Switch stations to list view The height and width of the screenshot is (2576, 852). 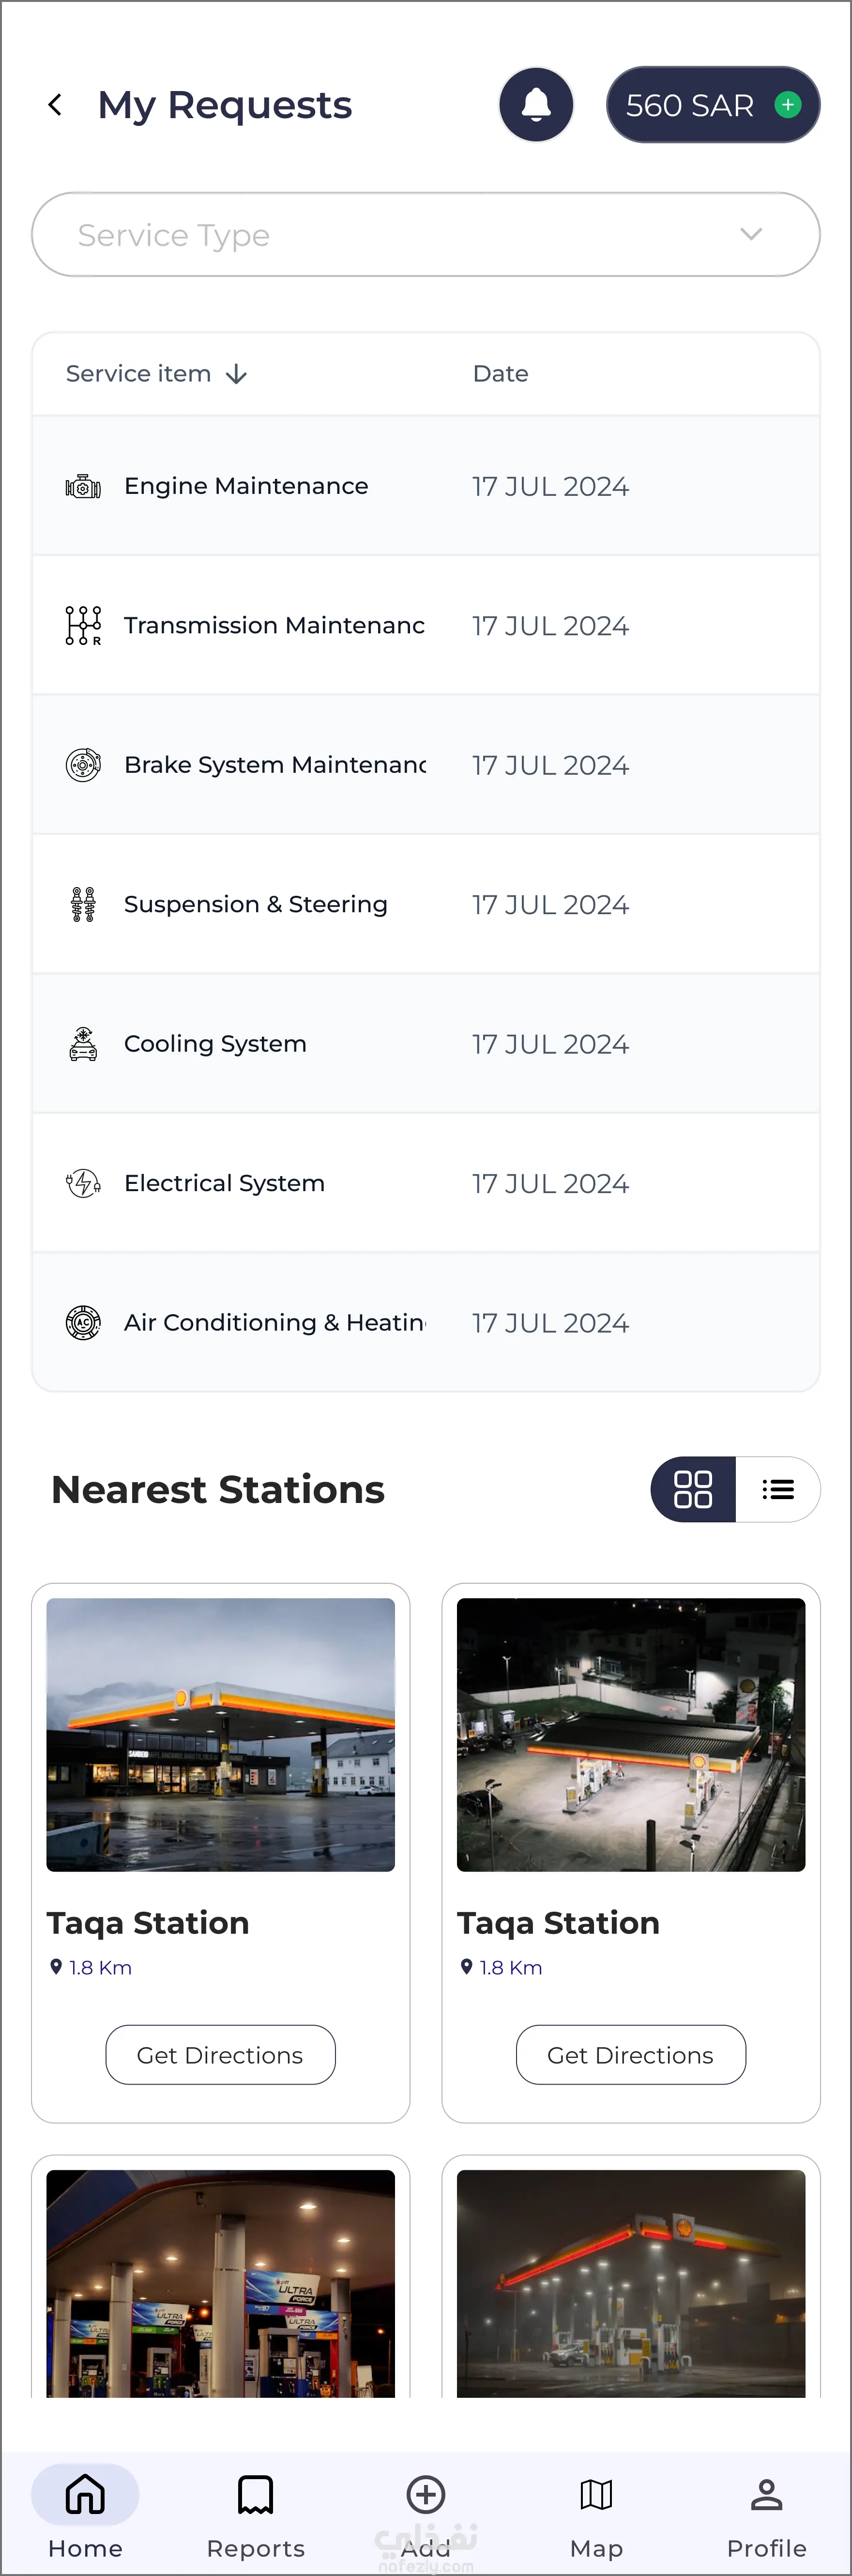click(778, 1489)
